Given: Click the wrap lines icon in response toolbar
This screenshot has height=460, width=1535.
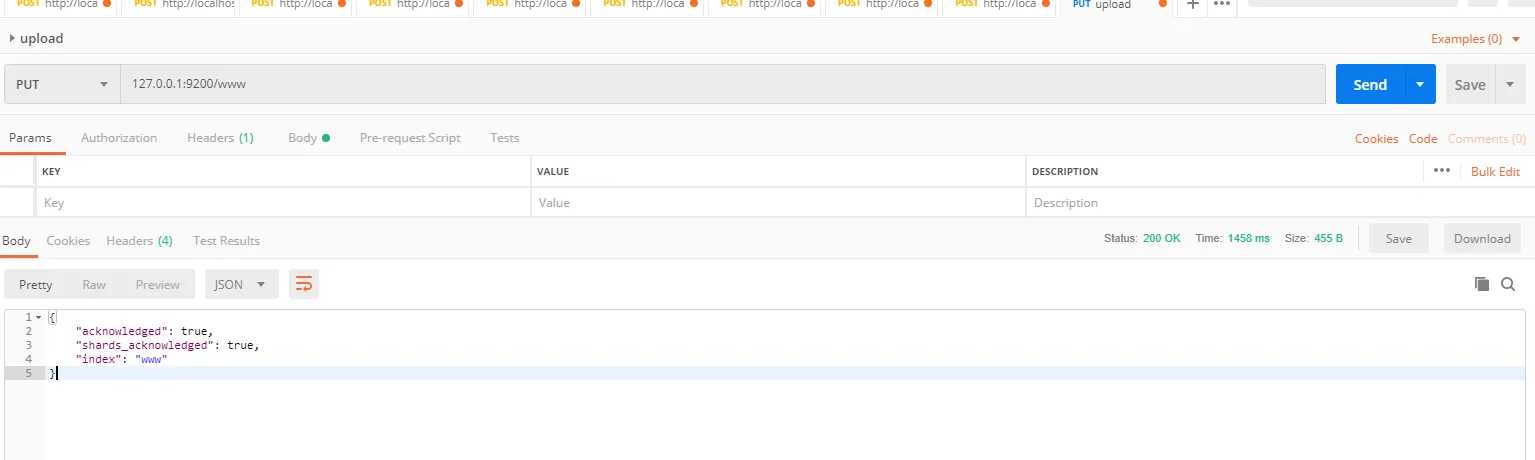Looking at the screenshot, I should point(303,285).
